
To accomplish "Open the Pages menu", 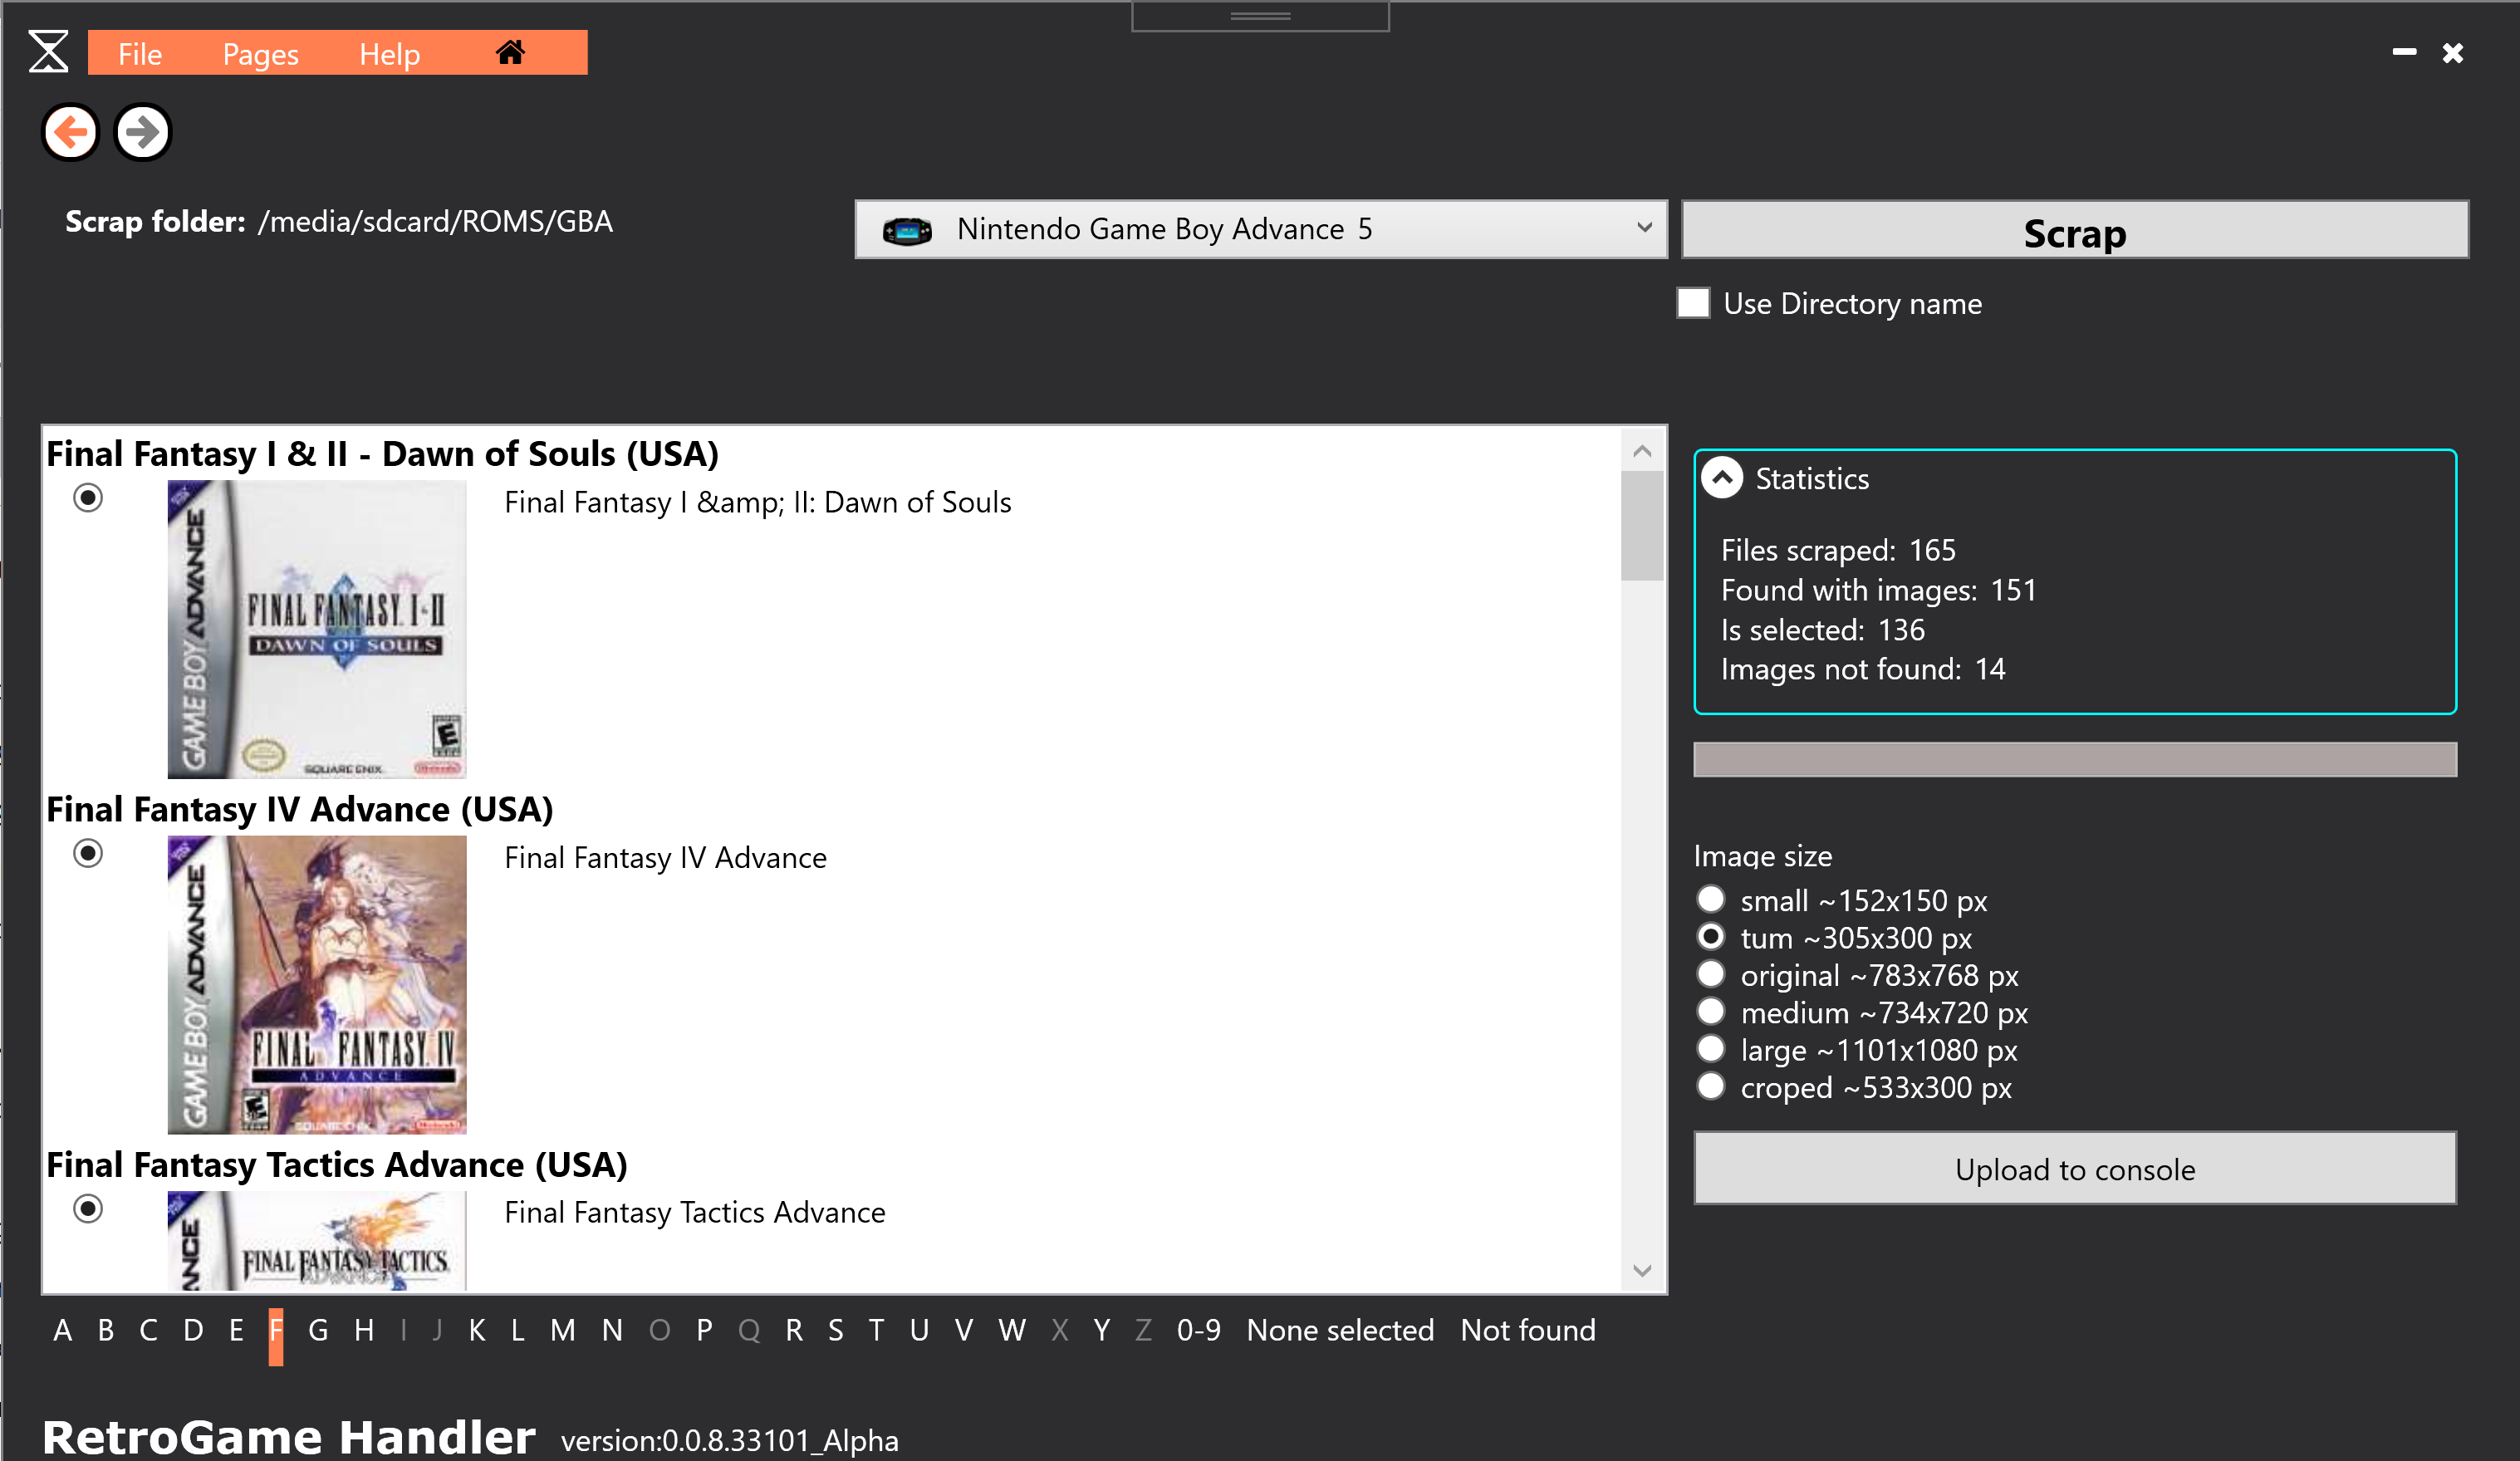I will click(260, 54).
